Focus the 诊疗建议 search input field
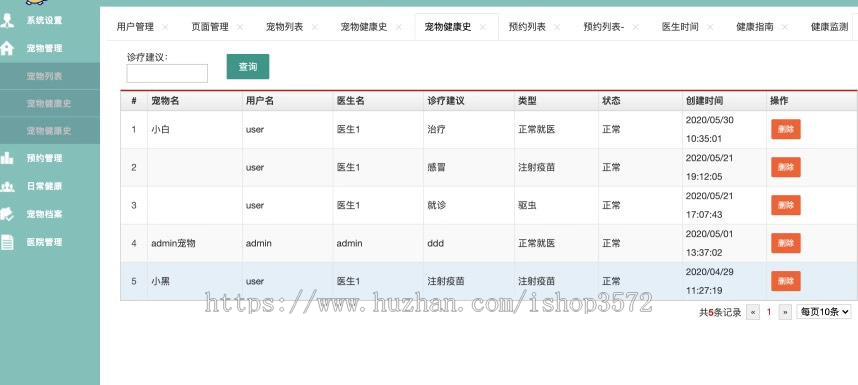858x385 pixels. (x=167, y=73)
